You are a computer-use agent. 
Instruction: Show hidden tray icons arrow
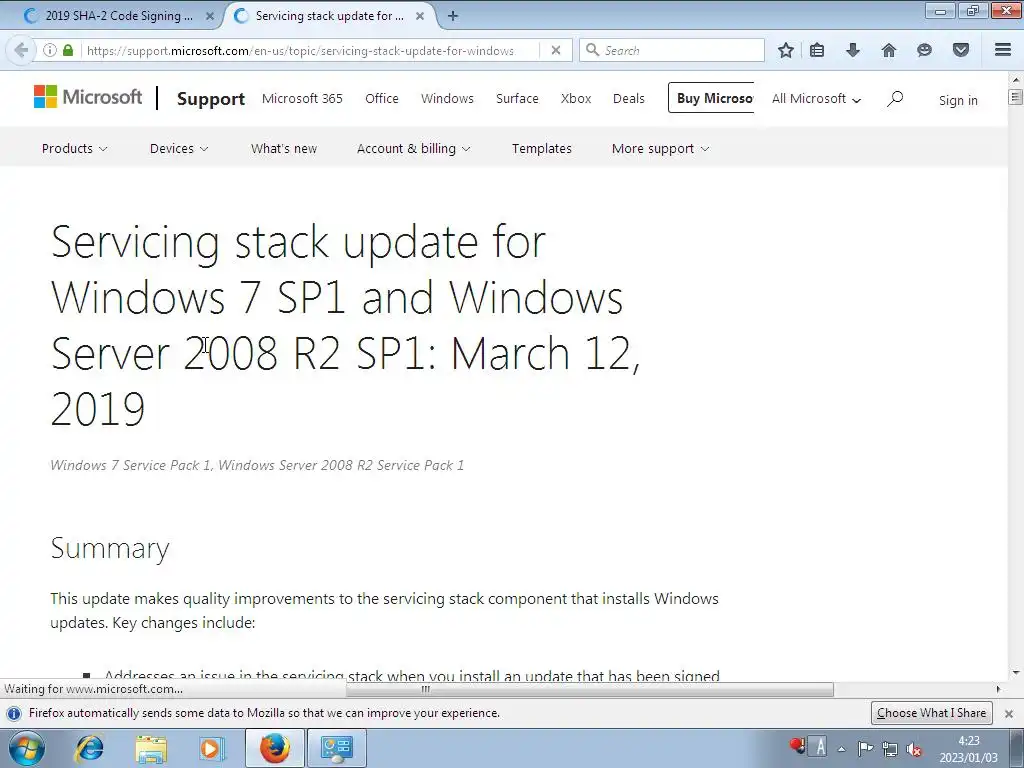(842, 749)
